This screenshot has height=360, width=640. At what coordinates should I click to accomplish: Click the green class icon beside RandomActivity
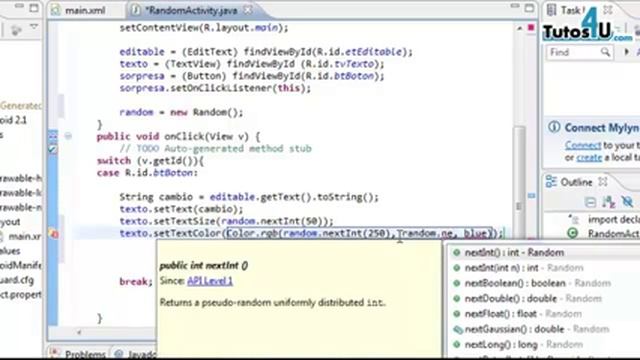573,233
